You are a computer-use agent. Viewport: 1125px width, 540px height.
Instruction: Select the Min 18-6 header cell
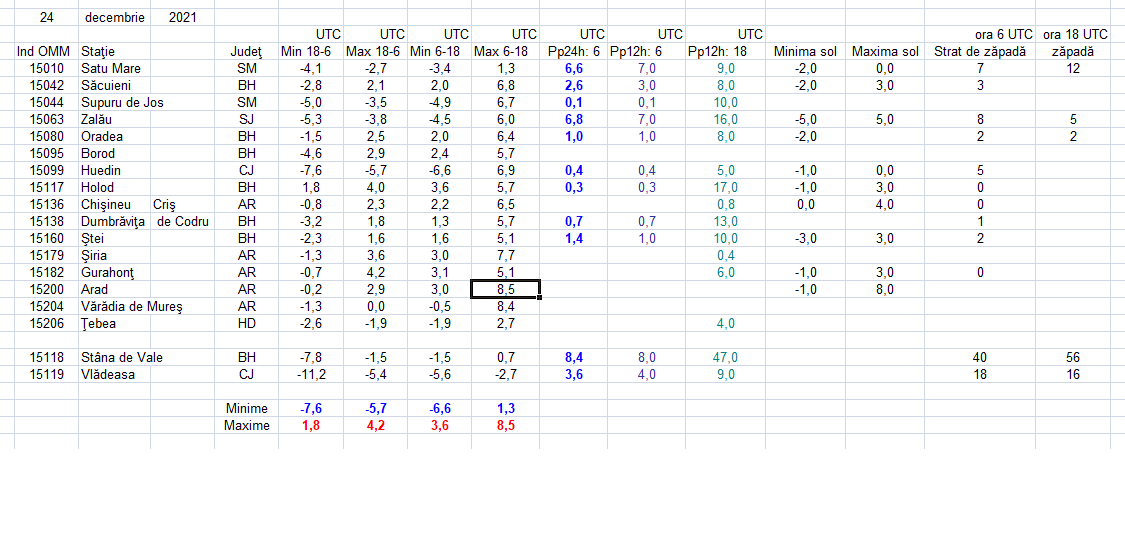point(311,52)
